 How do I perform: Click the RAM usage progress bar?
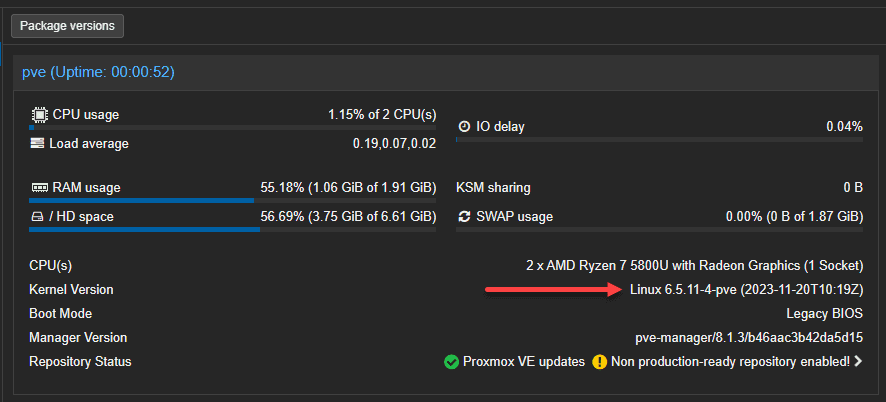233,200
